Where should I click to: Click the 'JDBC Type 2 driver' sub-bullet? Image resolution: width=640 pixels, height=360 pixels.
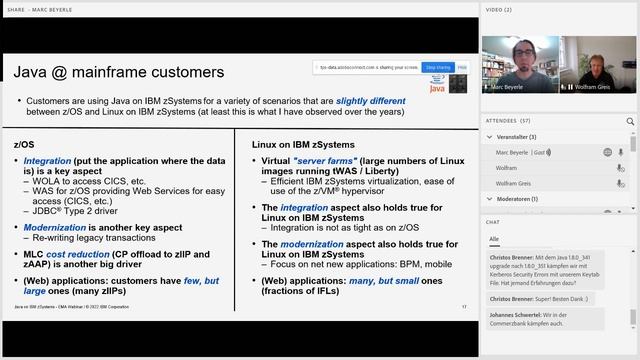click(x=75, y=211)
